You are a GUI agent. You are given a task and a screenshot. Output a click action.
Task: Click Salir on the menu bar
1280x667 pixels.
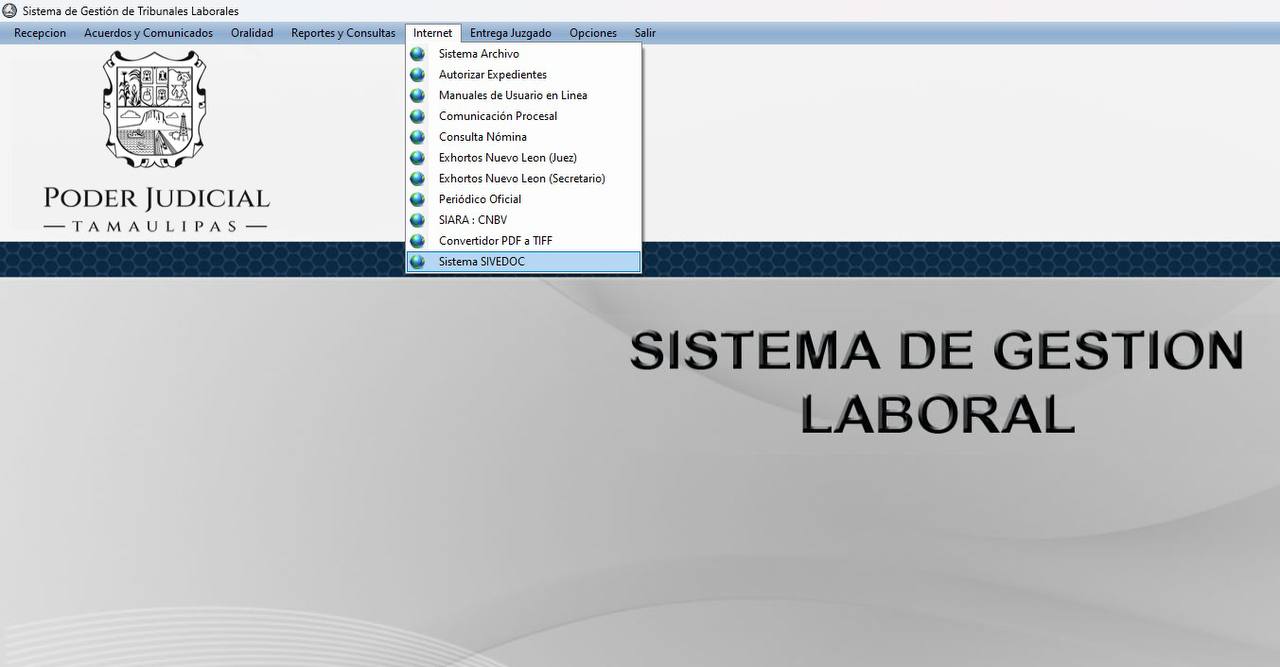tap(644, 32)
